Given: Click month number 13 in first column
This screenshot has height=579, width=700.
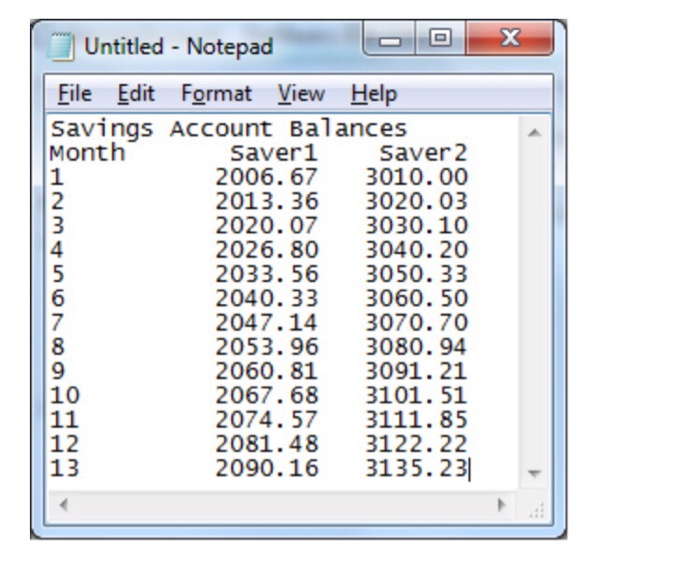Looking at the screenshot, I should [x=65, y=469].
